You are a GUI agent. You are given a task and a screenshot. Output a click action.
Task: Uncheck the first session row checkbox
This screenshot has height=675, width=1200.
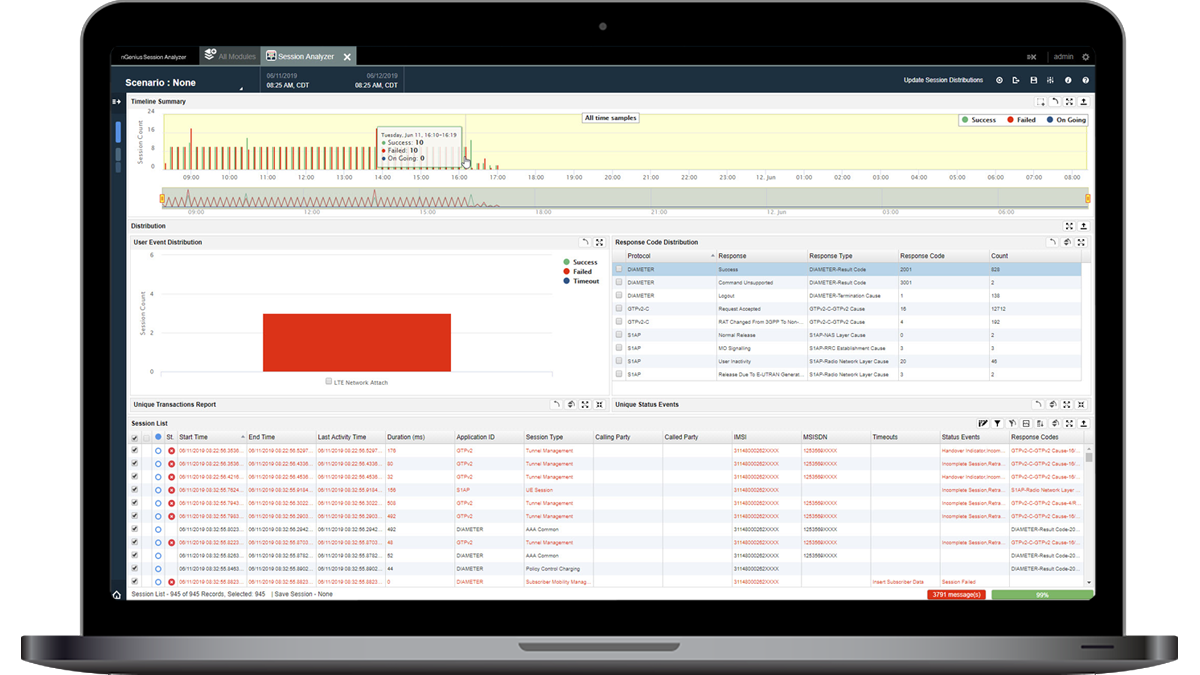[x=134, y=450]
